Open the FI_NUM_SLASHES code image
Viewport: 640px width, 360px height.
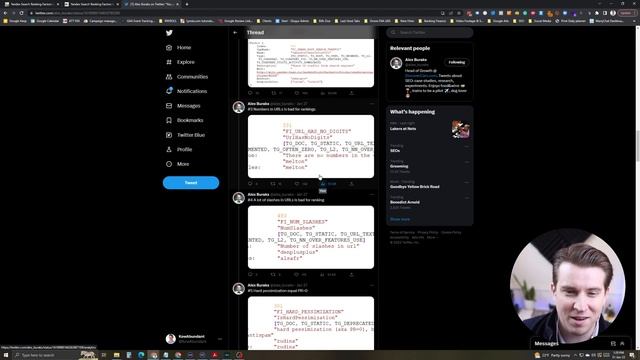311,237
